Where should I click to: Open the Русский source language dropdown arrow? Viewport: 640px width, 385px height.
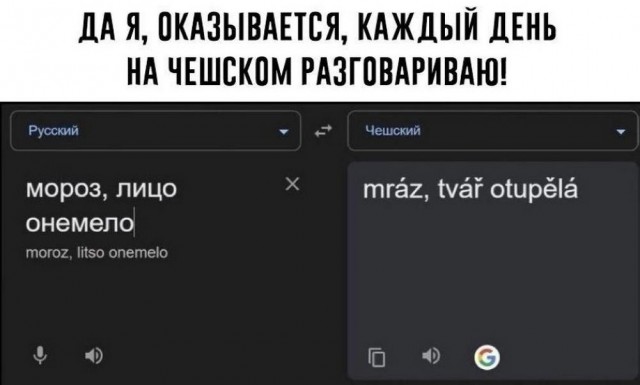[284, 131]
